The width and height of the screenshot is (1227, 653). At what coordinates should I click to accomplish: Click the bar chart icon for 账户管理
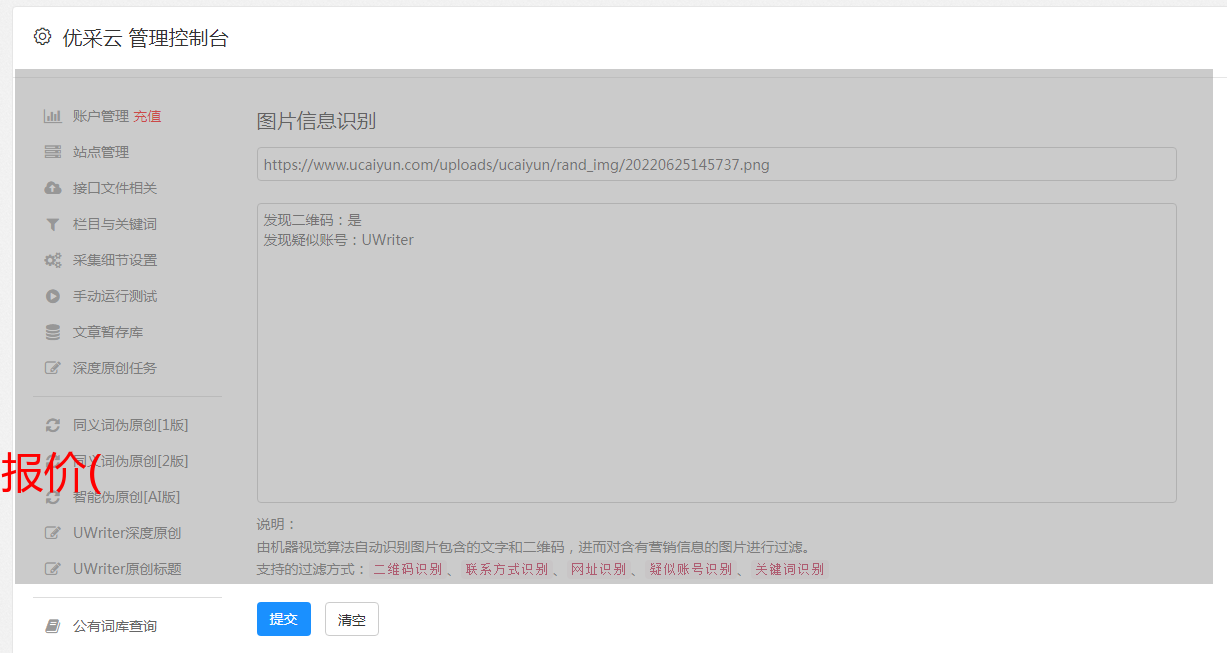pyautogui.click(x=53, y=116)
